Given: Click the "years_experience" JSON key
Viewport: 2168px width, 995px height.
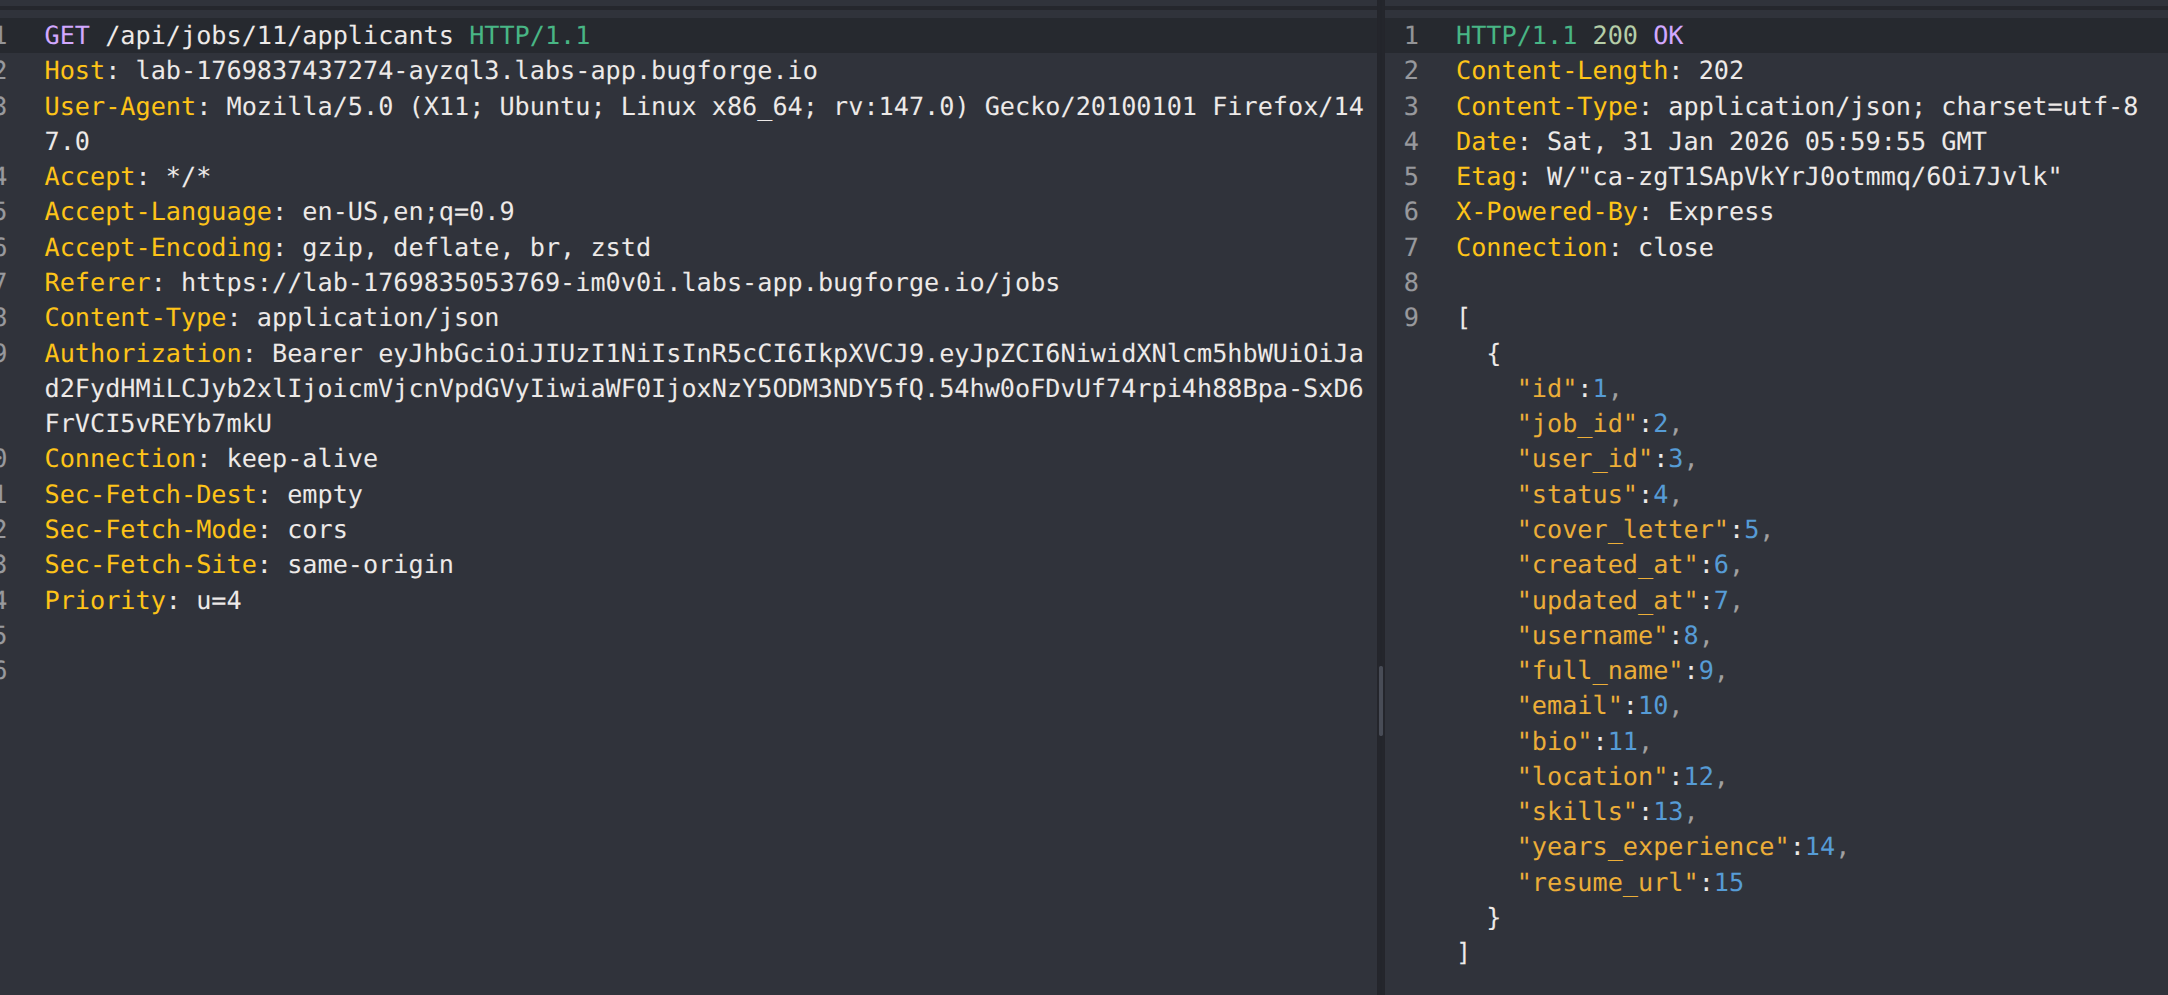Looking at the screenshot, I should coord(1652,847).
